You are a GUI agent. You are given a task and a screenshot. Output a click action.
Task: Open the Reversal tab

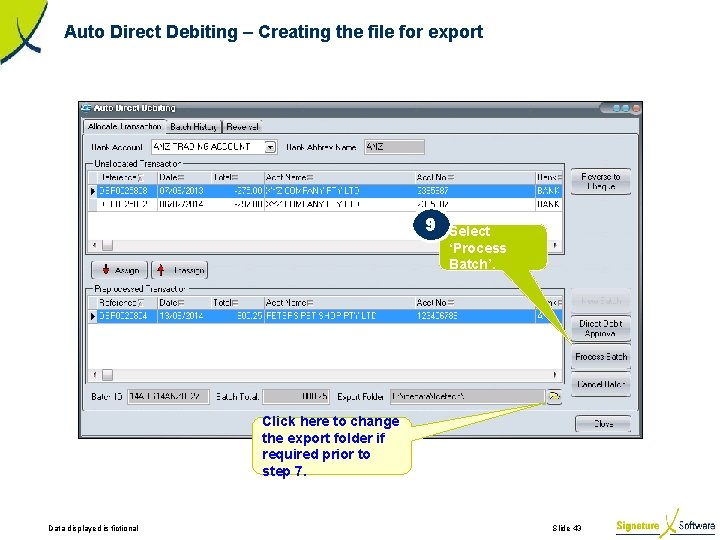click(x=242, y=127)
